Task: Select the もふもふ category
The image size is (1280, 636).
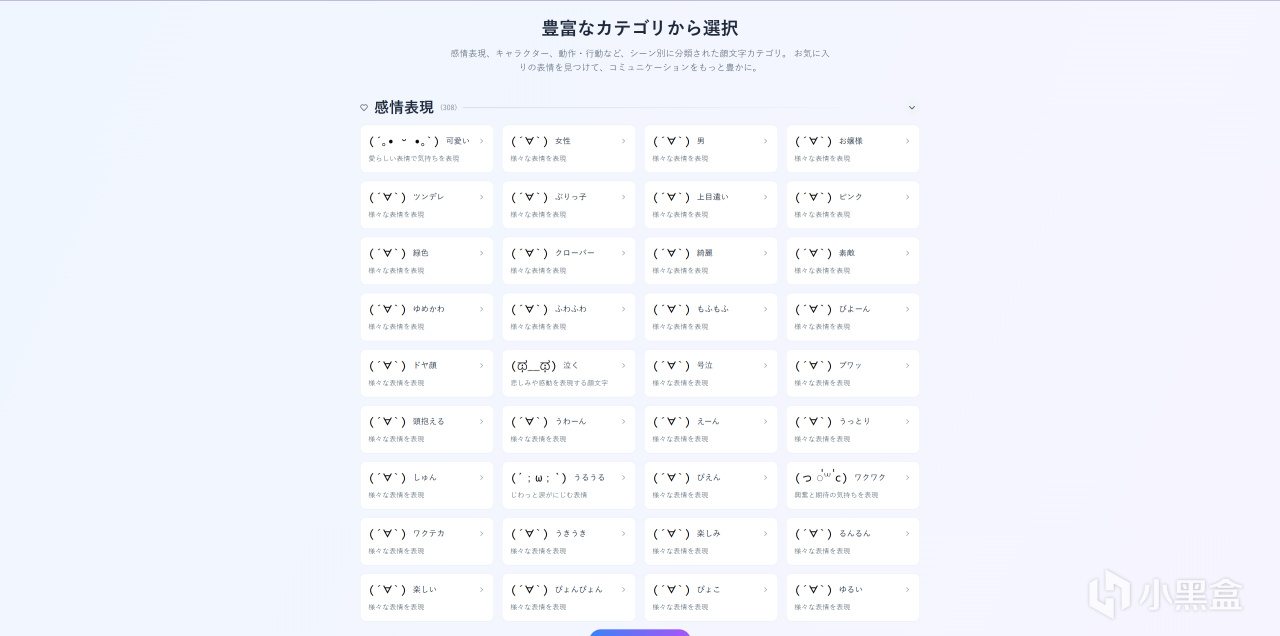Action: 710,316
